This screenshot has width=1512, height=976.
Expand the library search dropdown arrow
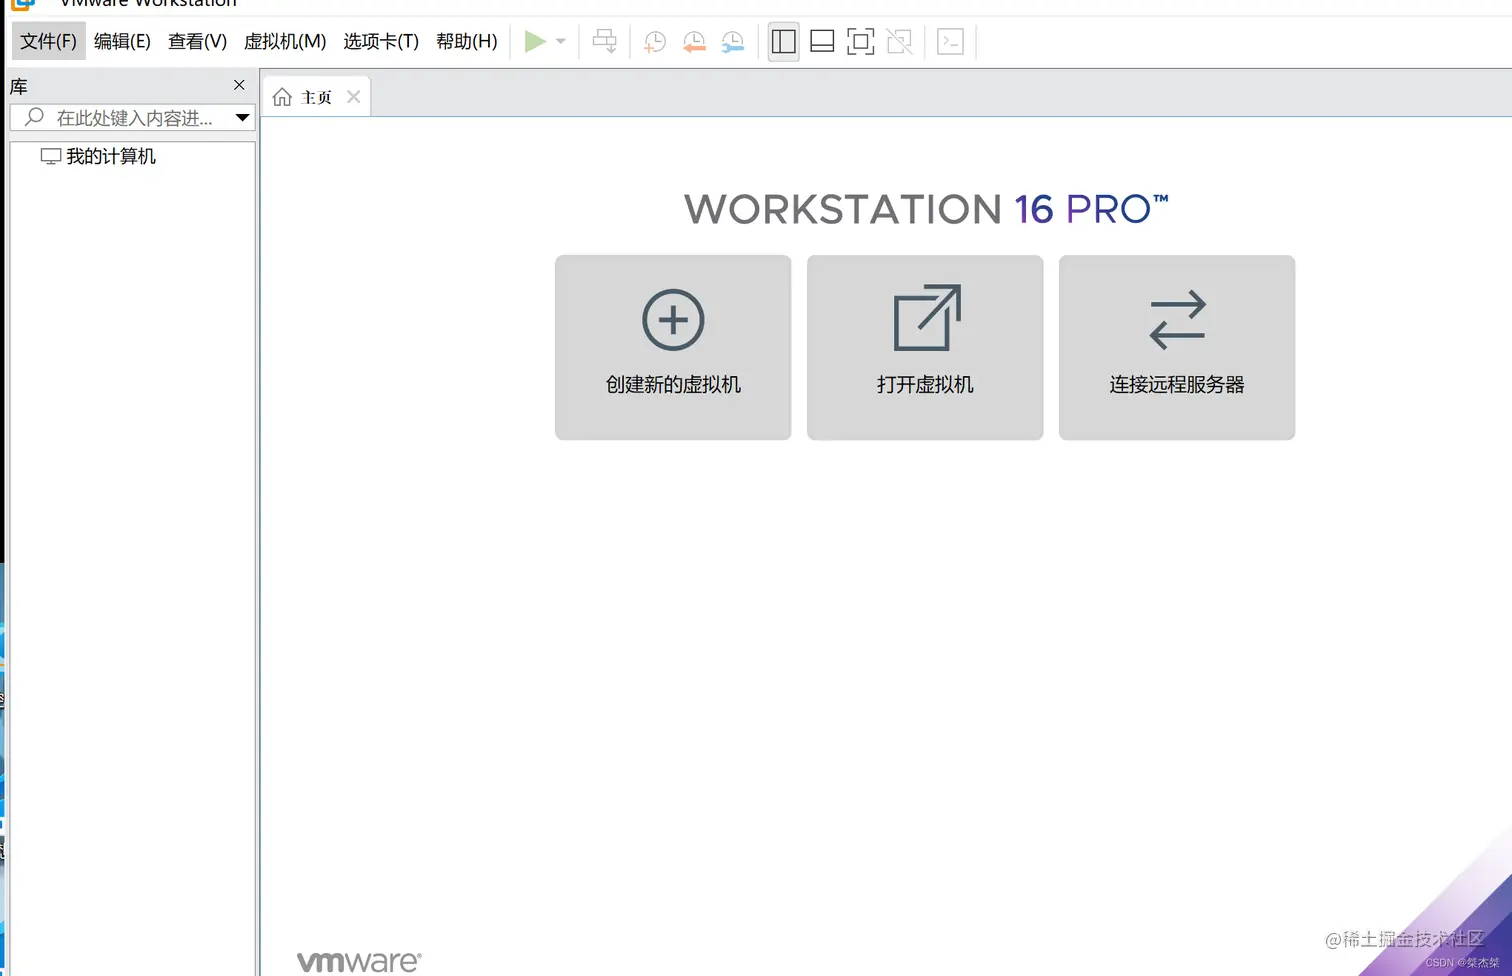coord(242,118)
